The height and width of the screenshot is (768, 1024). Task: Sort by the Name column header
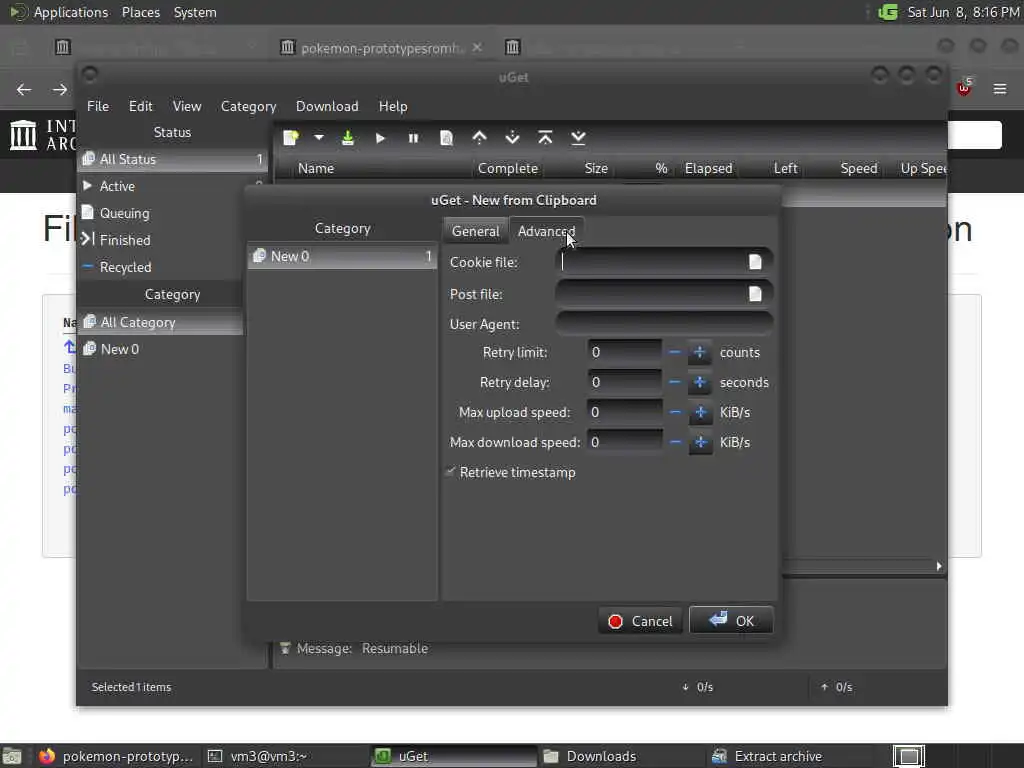point(315,168)
